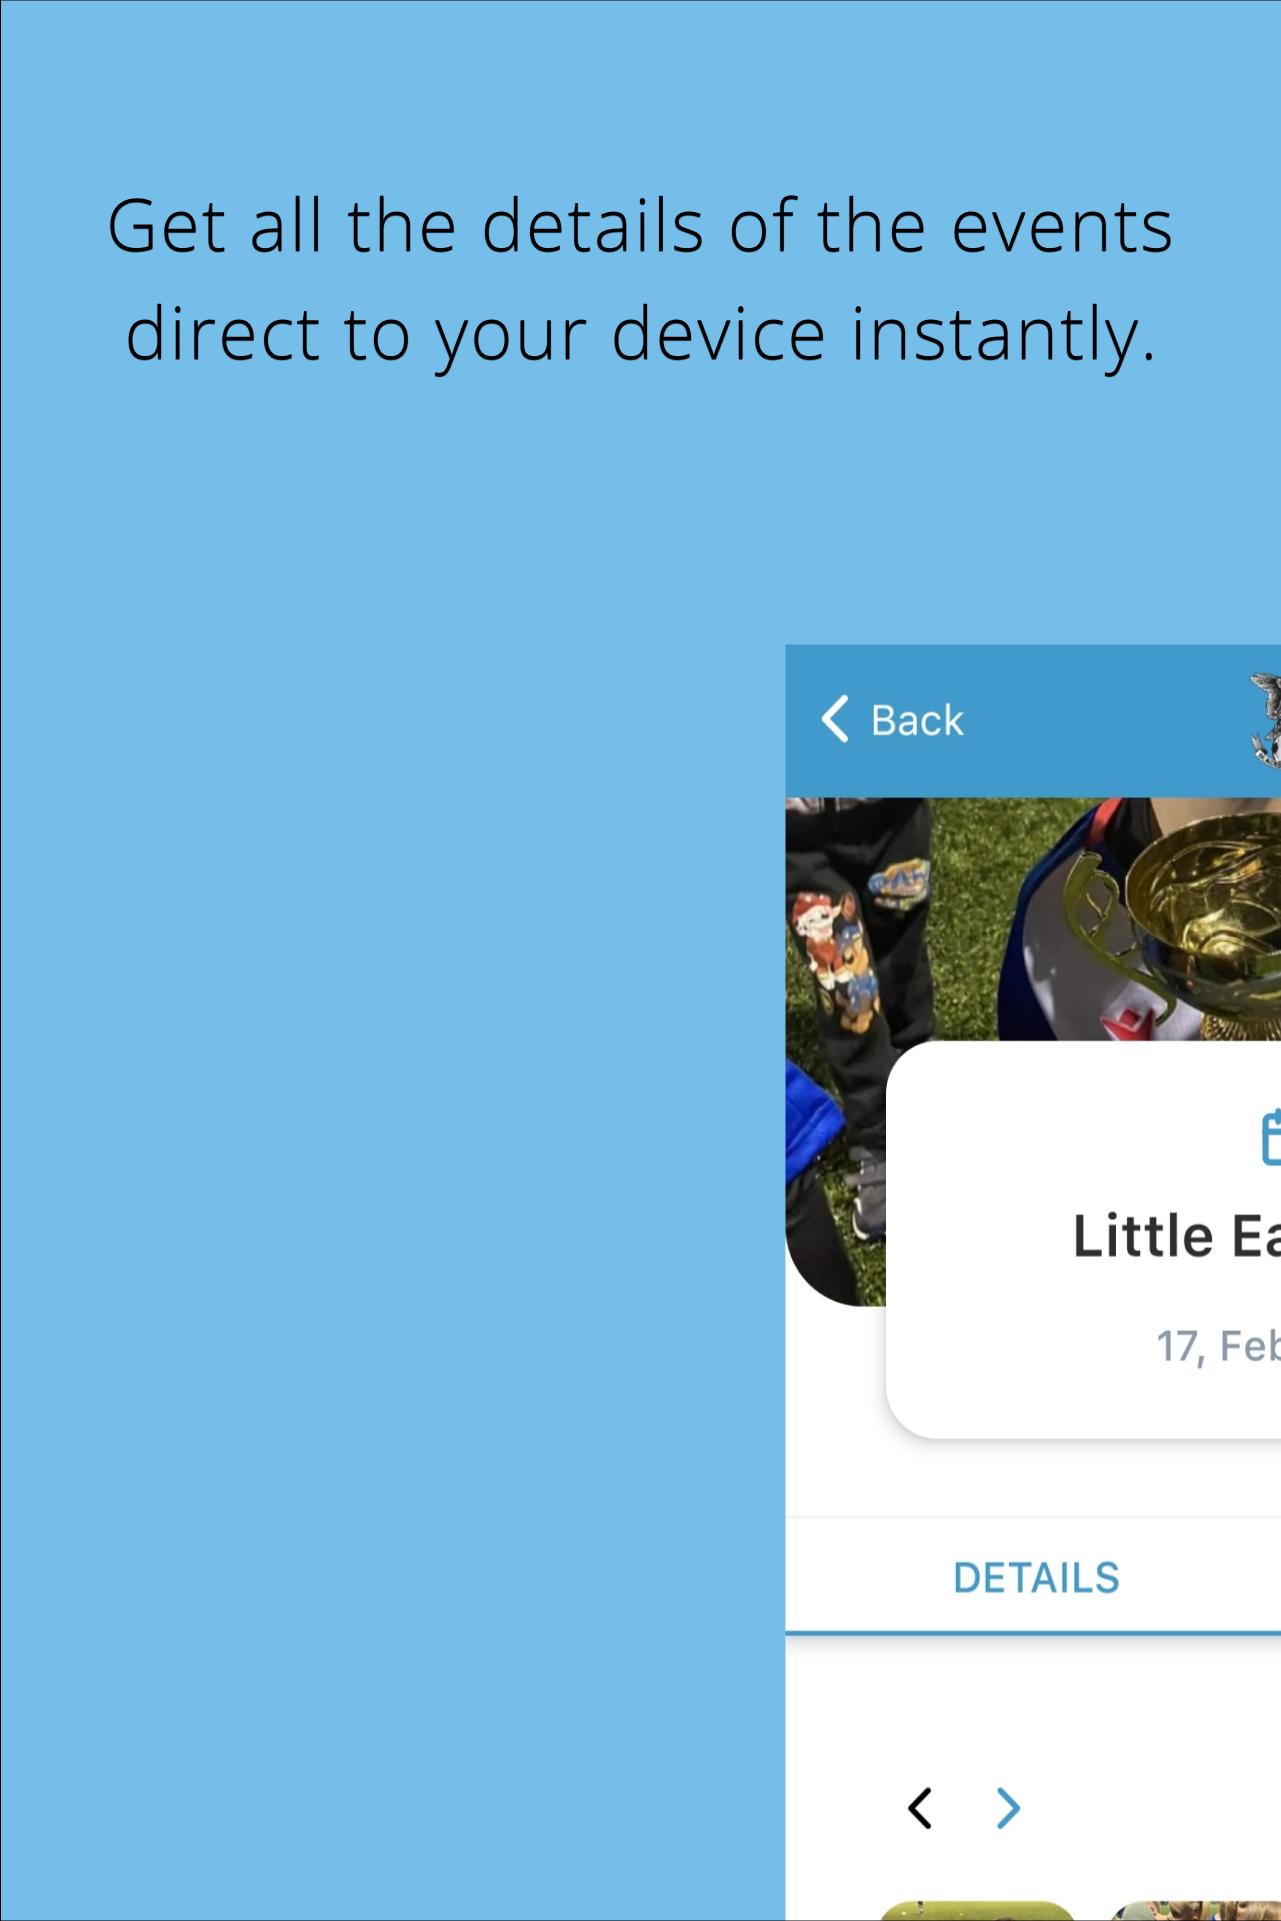
Task: Click the 'Get all the details' headline
Action: click(640, 226)
